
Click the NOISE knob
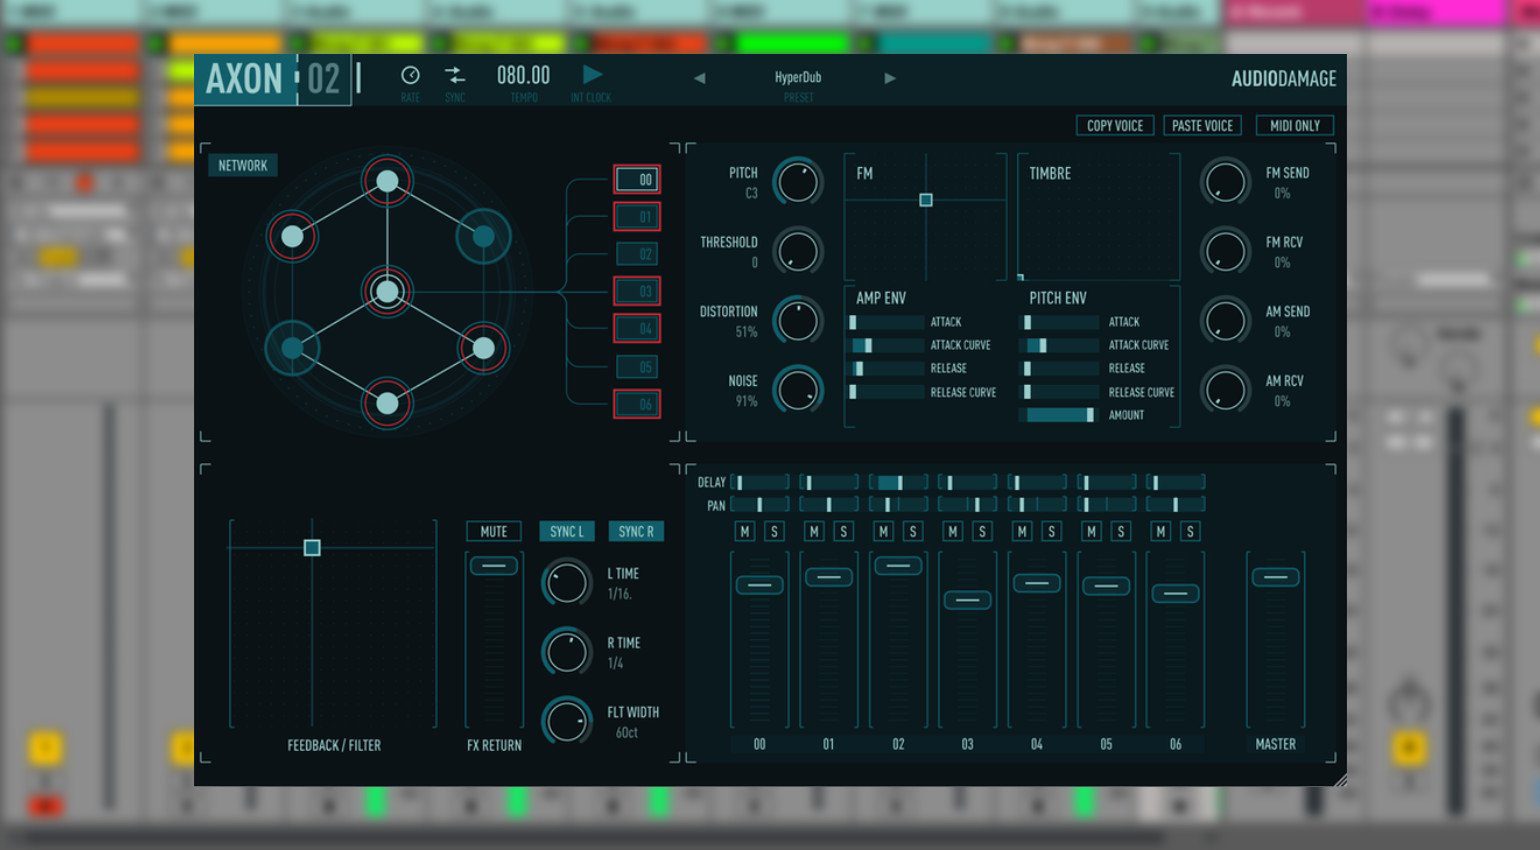coord(798,390)
